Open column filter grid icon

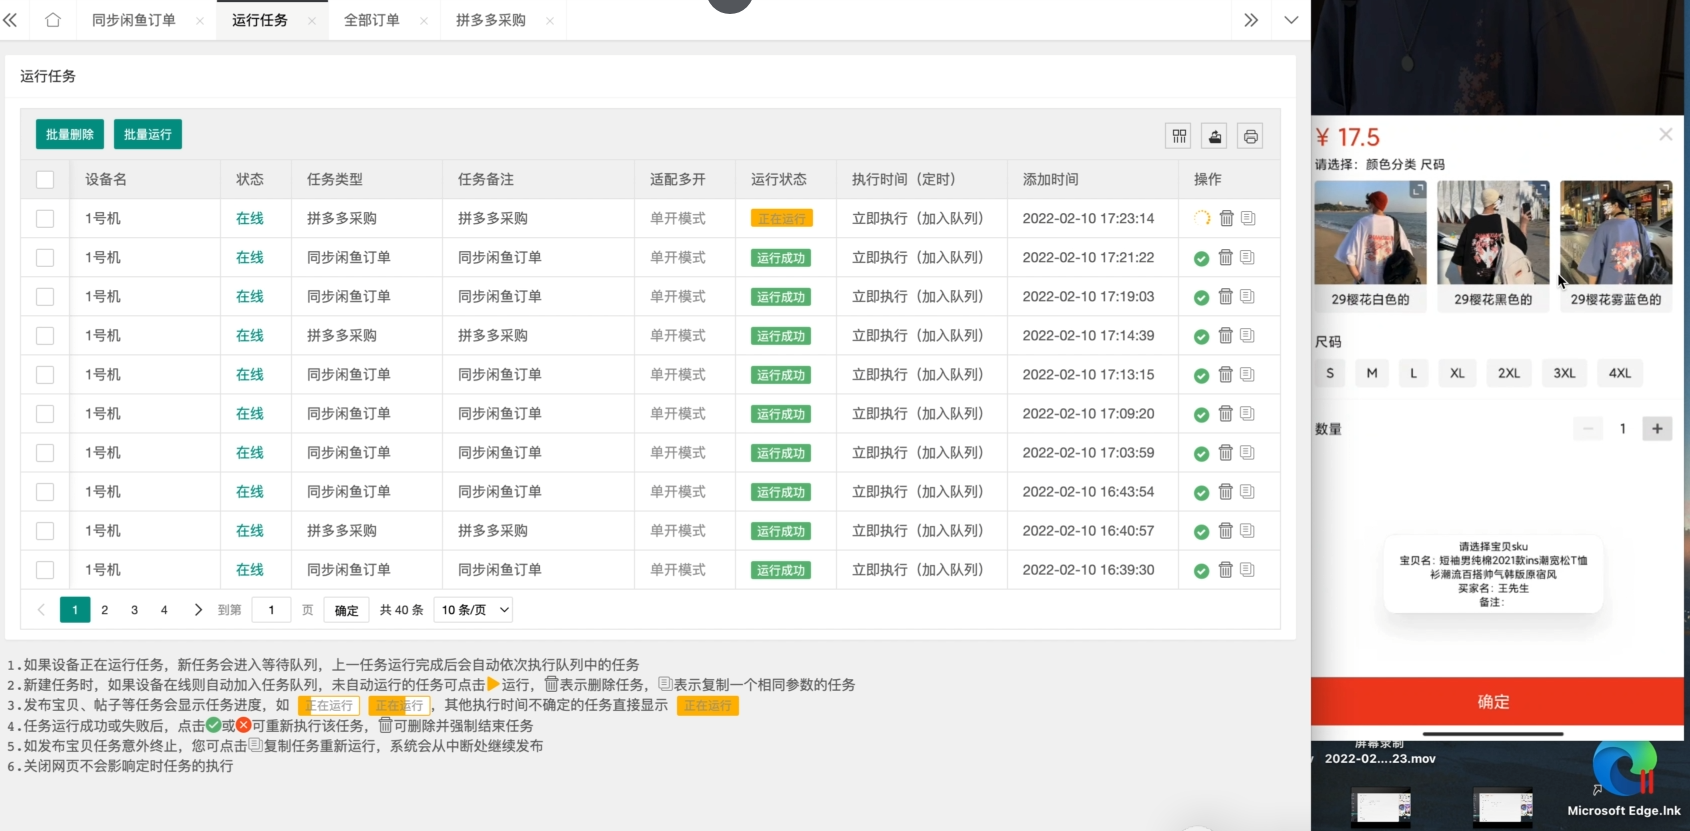1180,136
